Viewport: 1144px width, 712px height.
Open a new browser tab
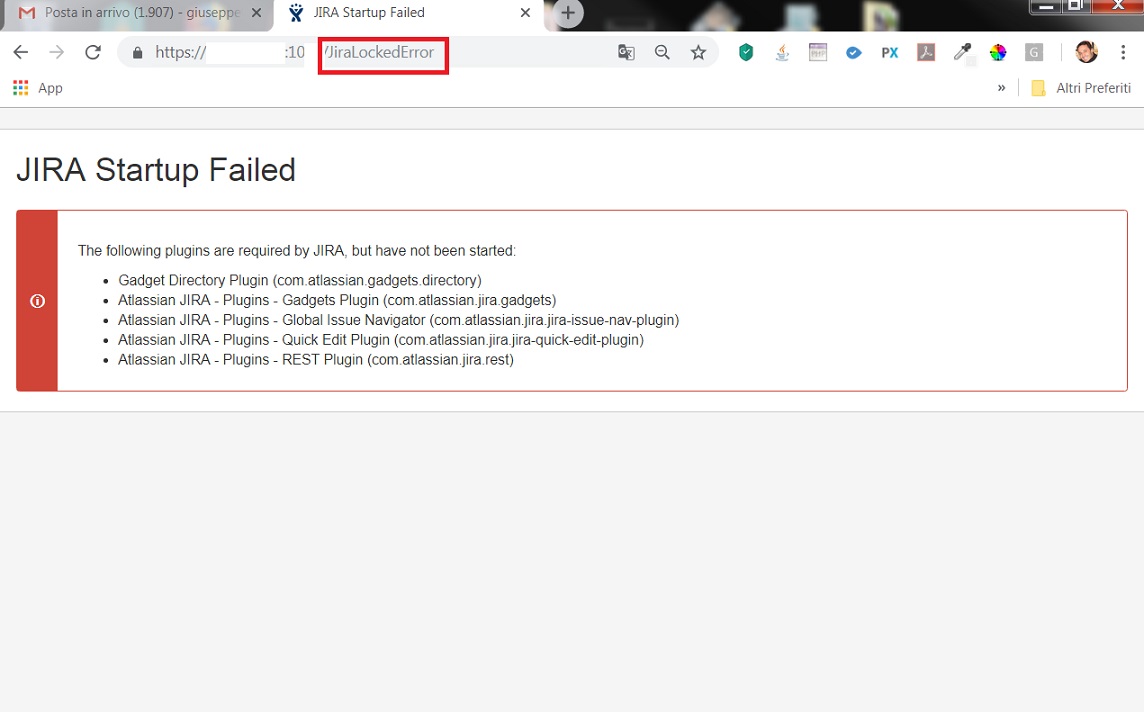tap(568, 13)
